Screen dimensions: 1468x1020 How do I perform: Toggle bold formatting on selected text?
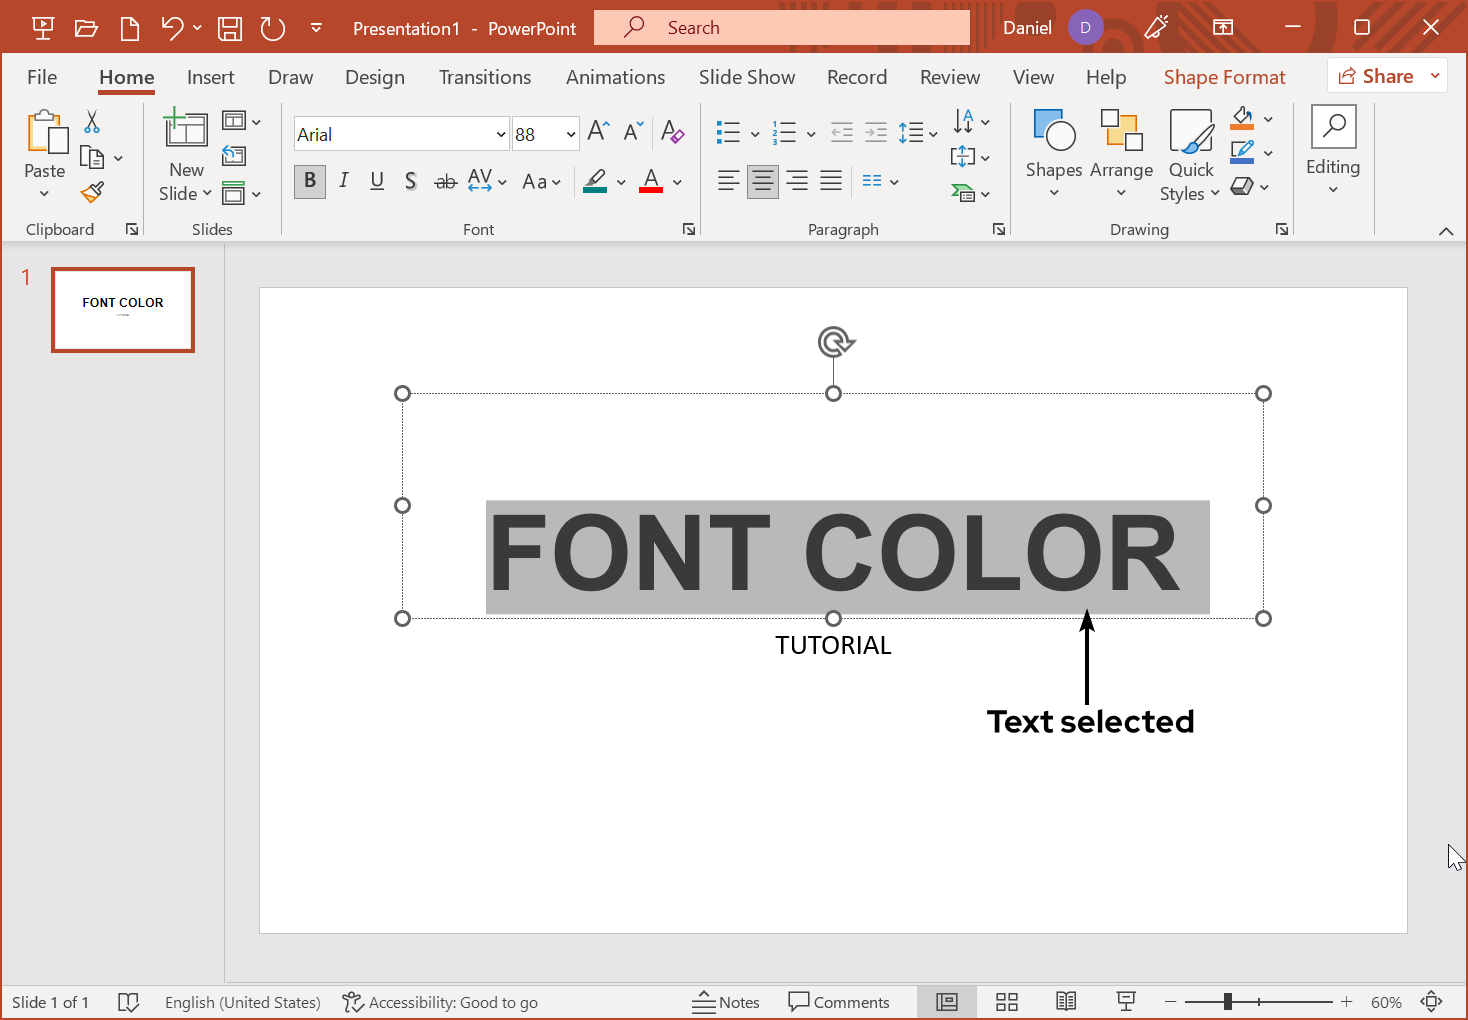tap(309, 181)
